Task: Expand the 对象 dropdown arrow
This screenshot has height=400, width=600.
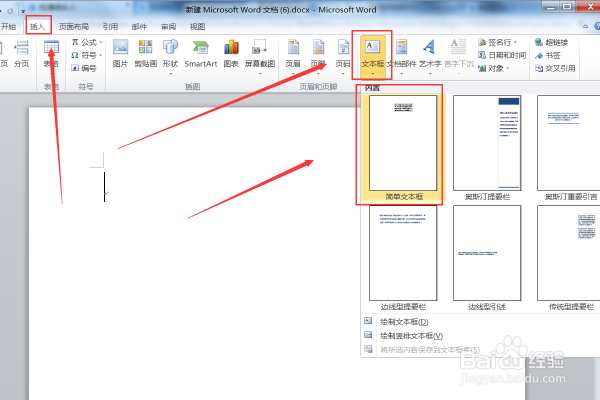Action: [x=508, y=69]
